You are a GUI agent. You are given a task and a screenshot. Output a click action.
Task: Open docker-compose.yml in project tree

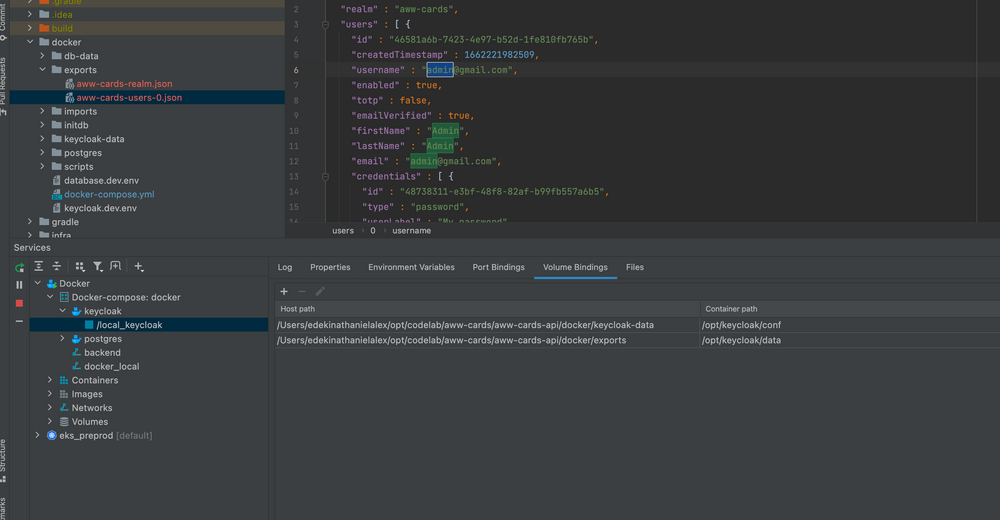pos(109,194)
